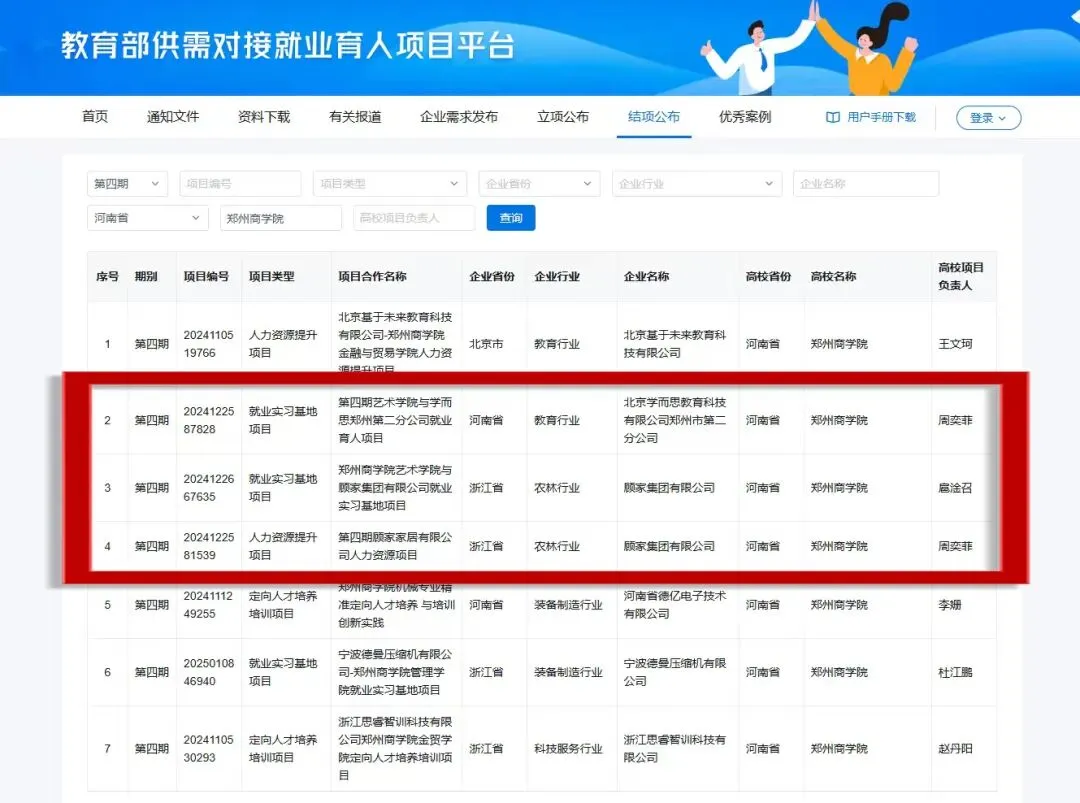The height and width of the screenshot is (803, 1080).
Task: Click row 4 project name 第四期顾家家居有限公司
Action: [395, 546]
